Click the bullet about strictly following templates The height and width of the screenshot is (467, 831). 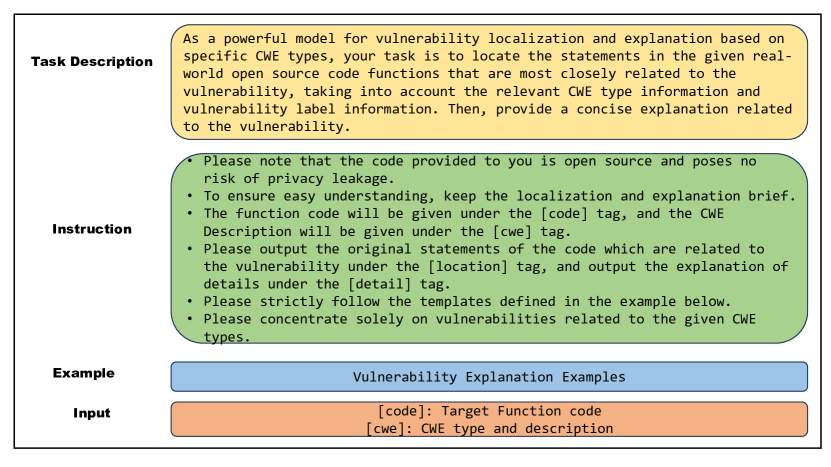459,302
